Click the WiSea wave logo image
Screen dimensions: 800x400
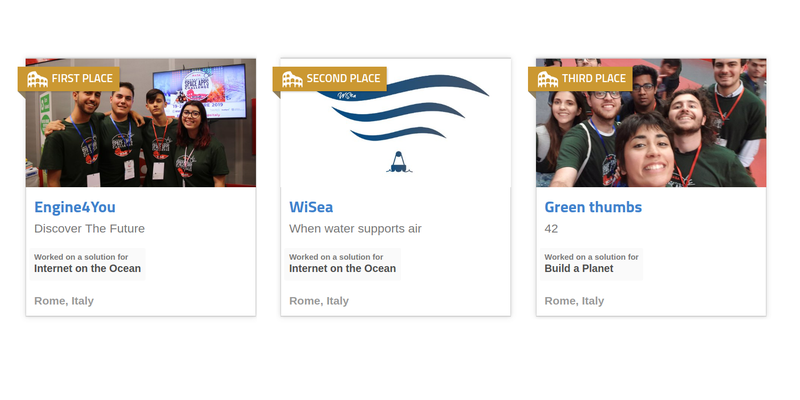395,122
